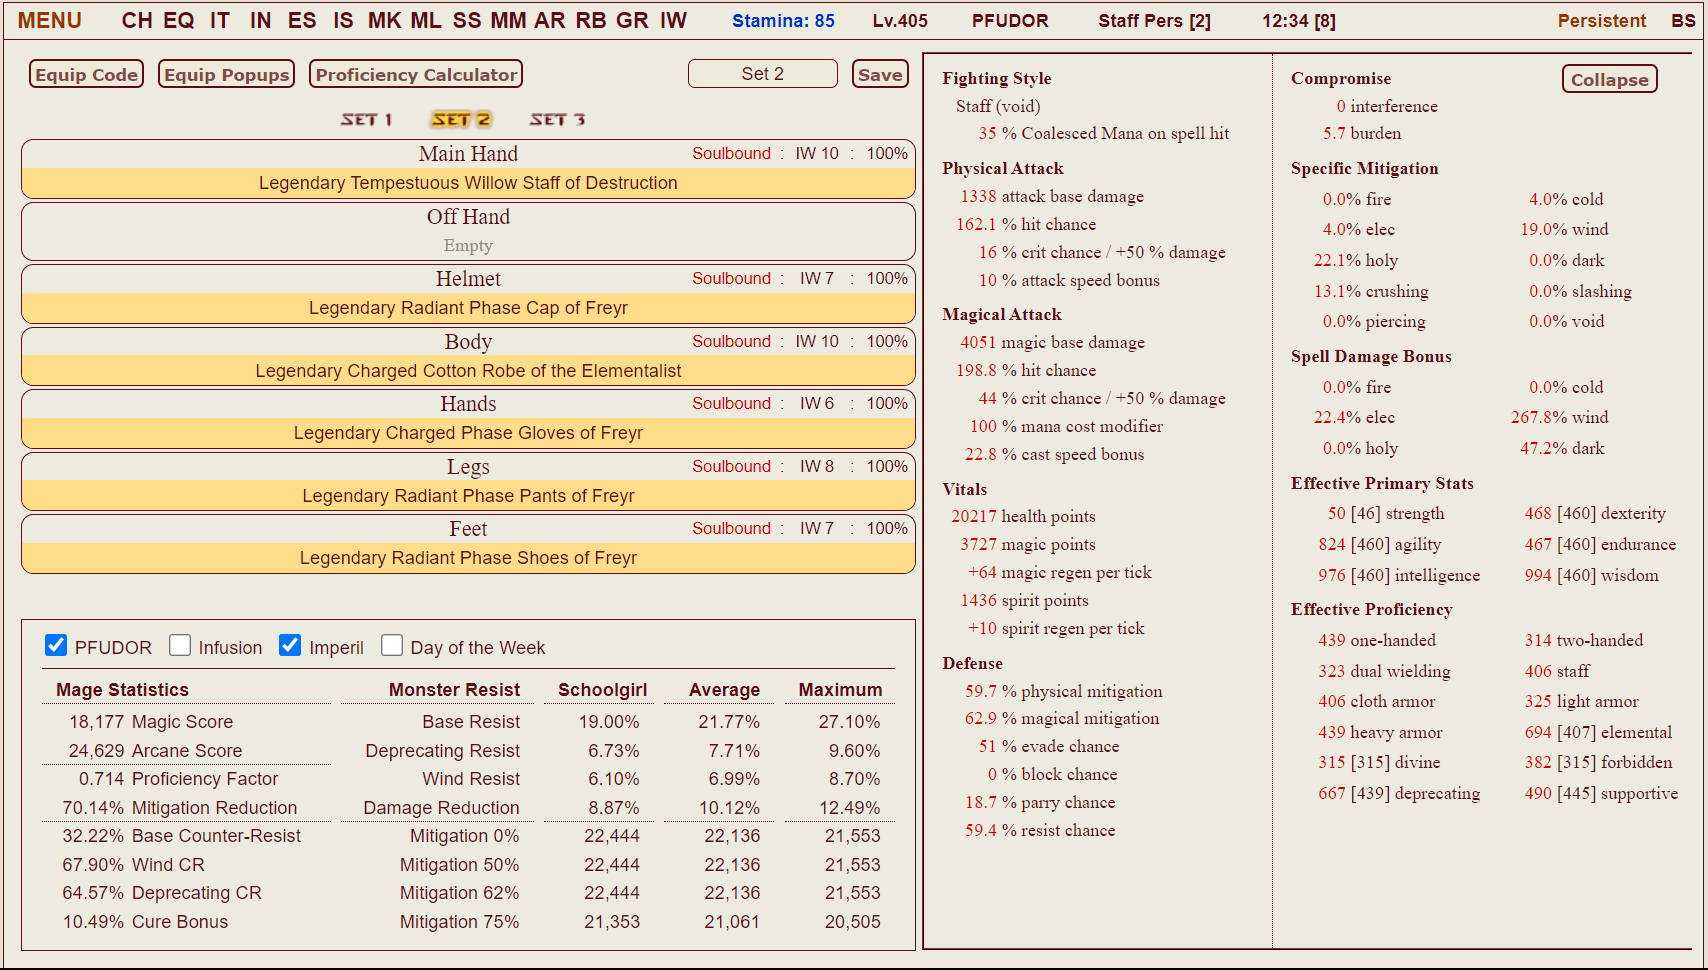Open the IT items shortcut
Screen dimensions: 1708x970
[220, 20]
